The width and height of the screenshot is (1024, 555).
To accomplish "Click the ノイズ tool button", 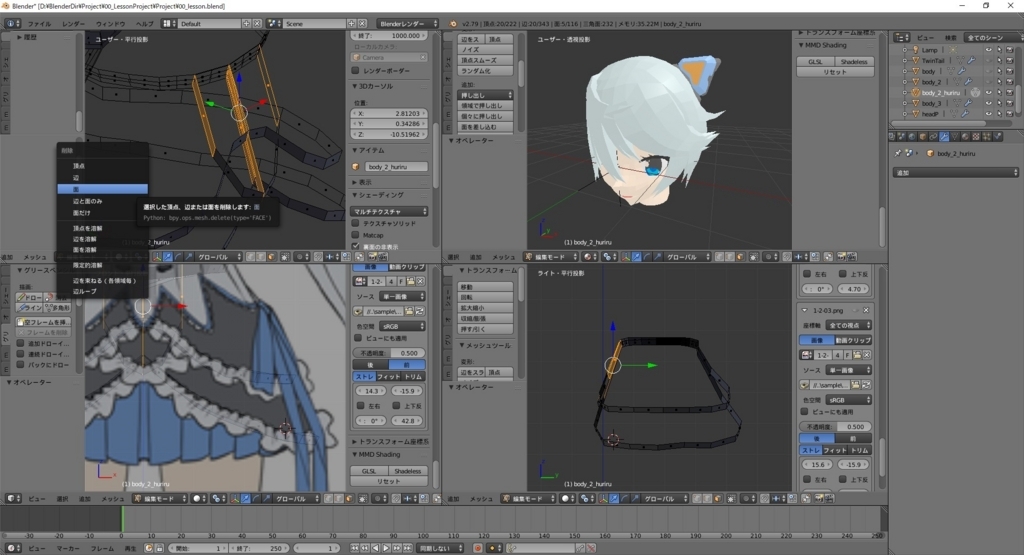I will coord(485,50).
